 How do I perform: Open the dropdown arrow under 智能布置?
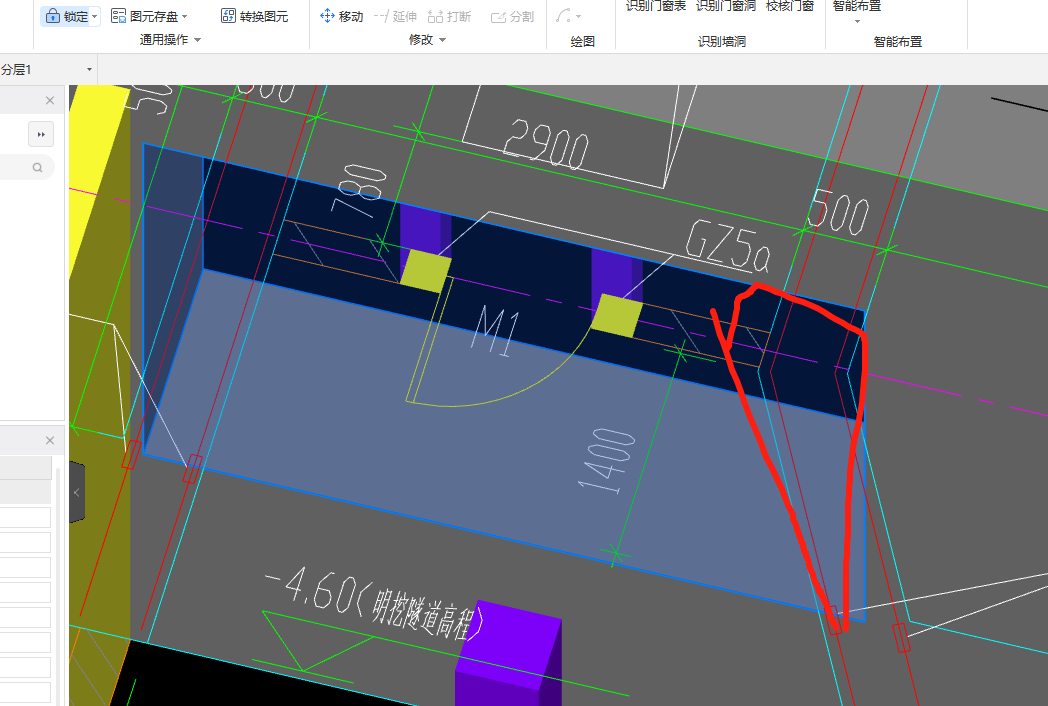[858, 22]
